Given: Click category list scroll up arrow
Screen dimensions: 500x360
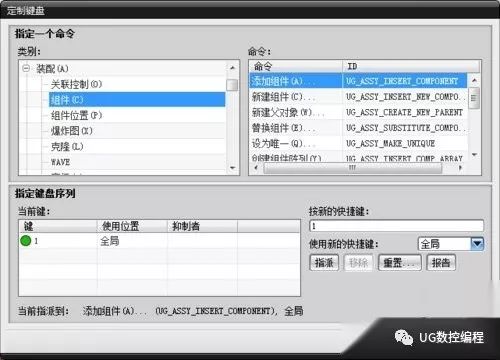Looking at the screenshot, I should pyautogui.click(x=232, y=68).
